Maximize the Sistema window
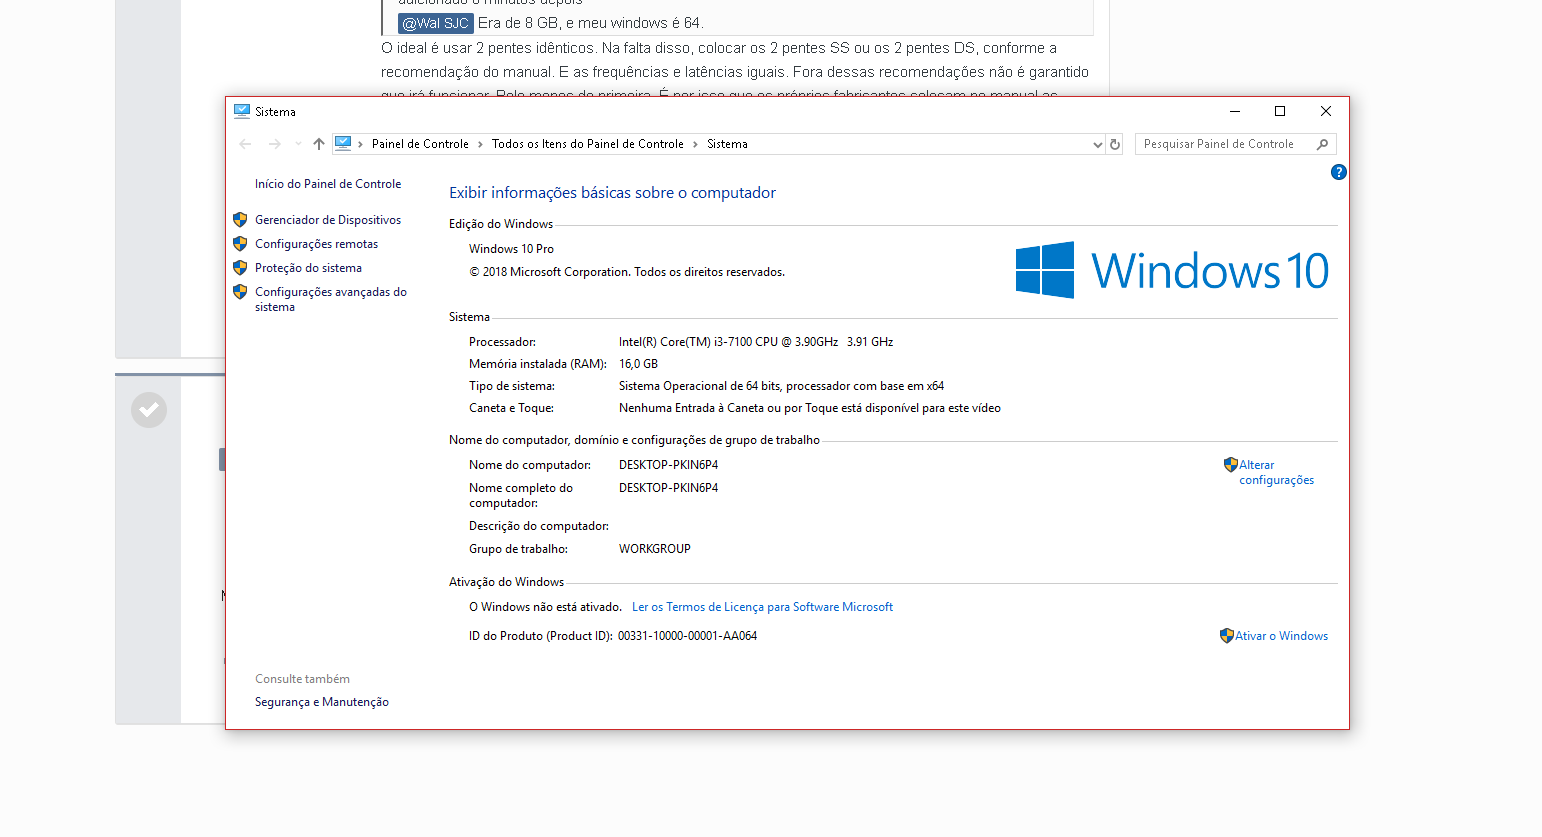The height and width of the screenshot is (837, 1542). pyautogui.click(x=1280, y=111)
